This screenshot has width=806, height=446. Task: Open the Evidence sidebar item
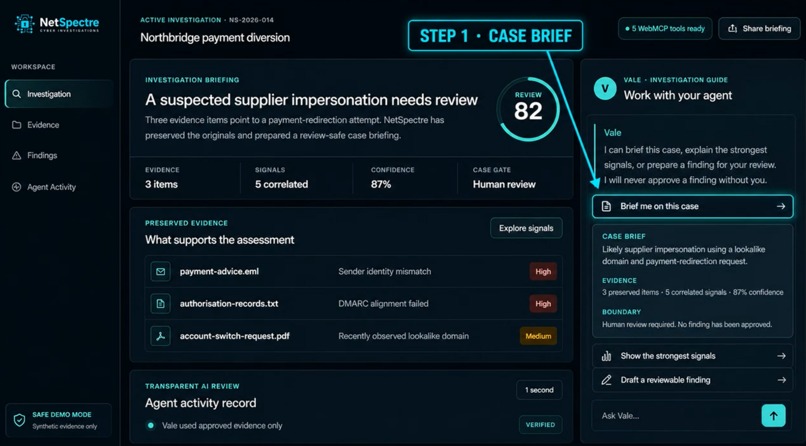click(x=59, y=125)
